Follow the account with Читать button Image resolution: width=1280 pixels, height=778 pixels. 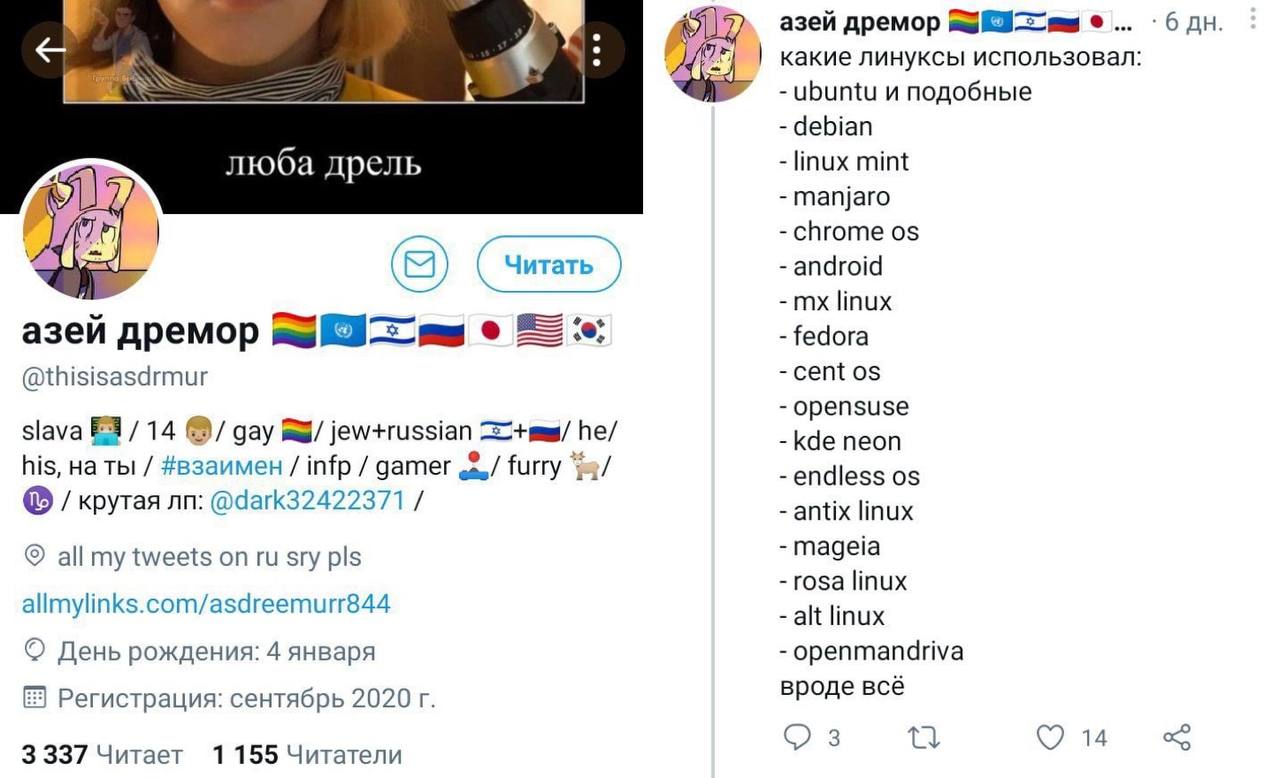coord(549,265)
